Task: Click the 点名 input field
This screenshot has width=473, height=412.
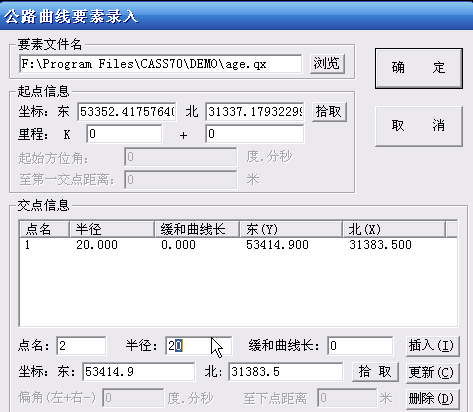Action: pos(81,346)
